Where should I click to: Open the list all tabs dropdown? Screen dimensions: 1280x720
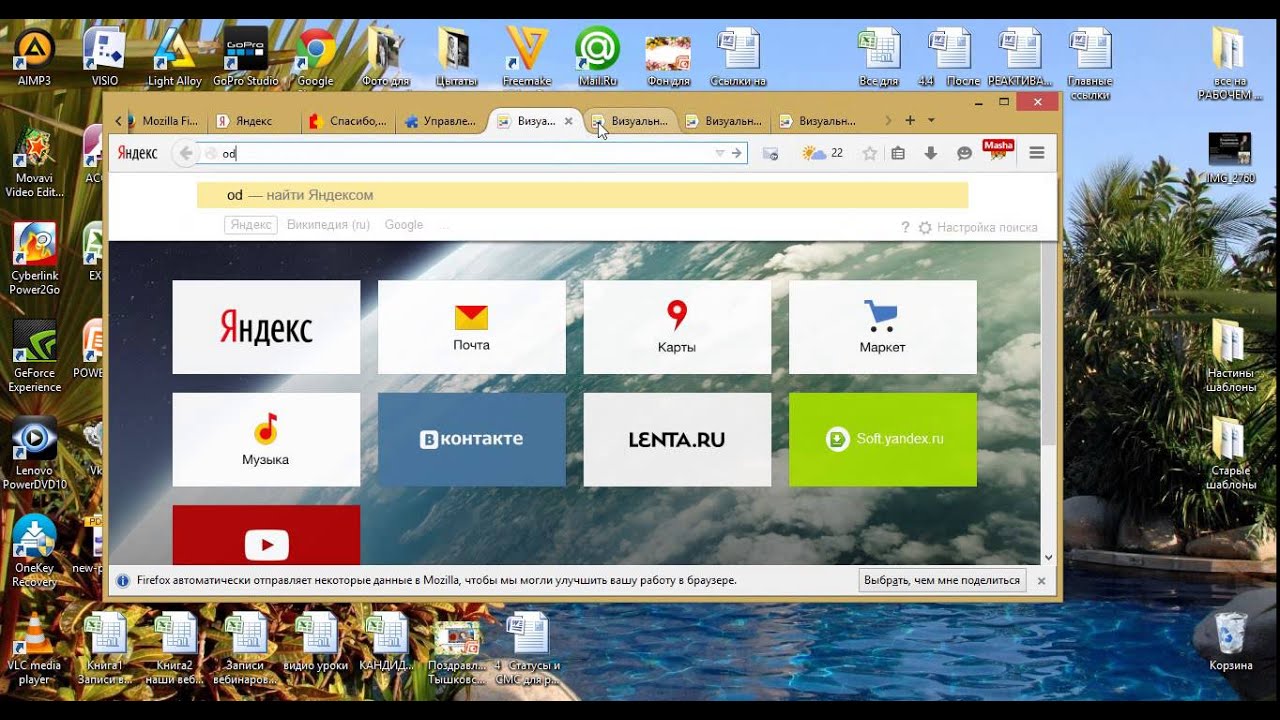coord(931,120)
